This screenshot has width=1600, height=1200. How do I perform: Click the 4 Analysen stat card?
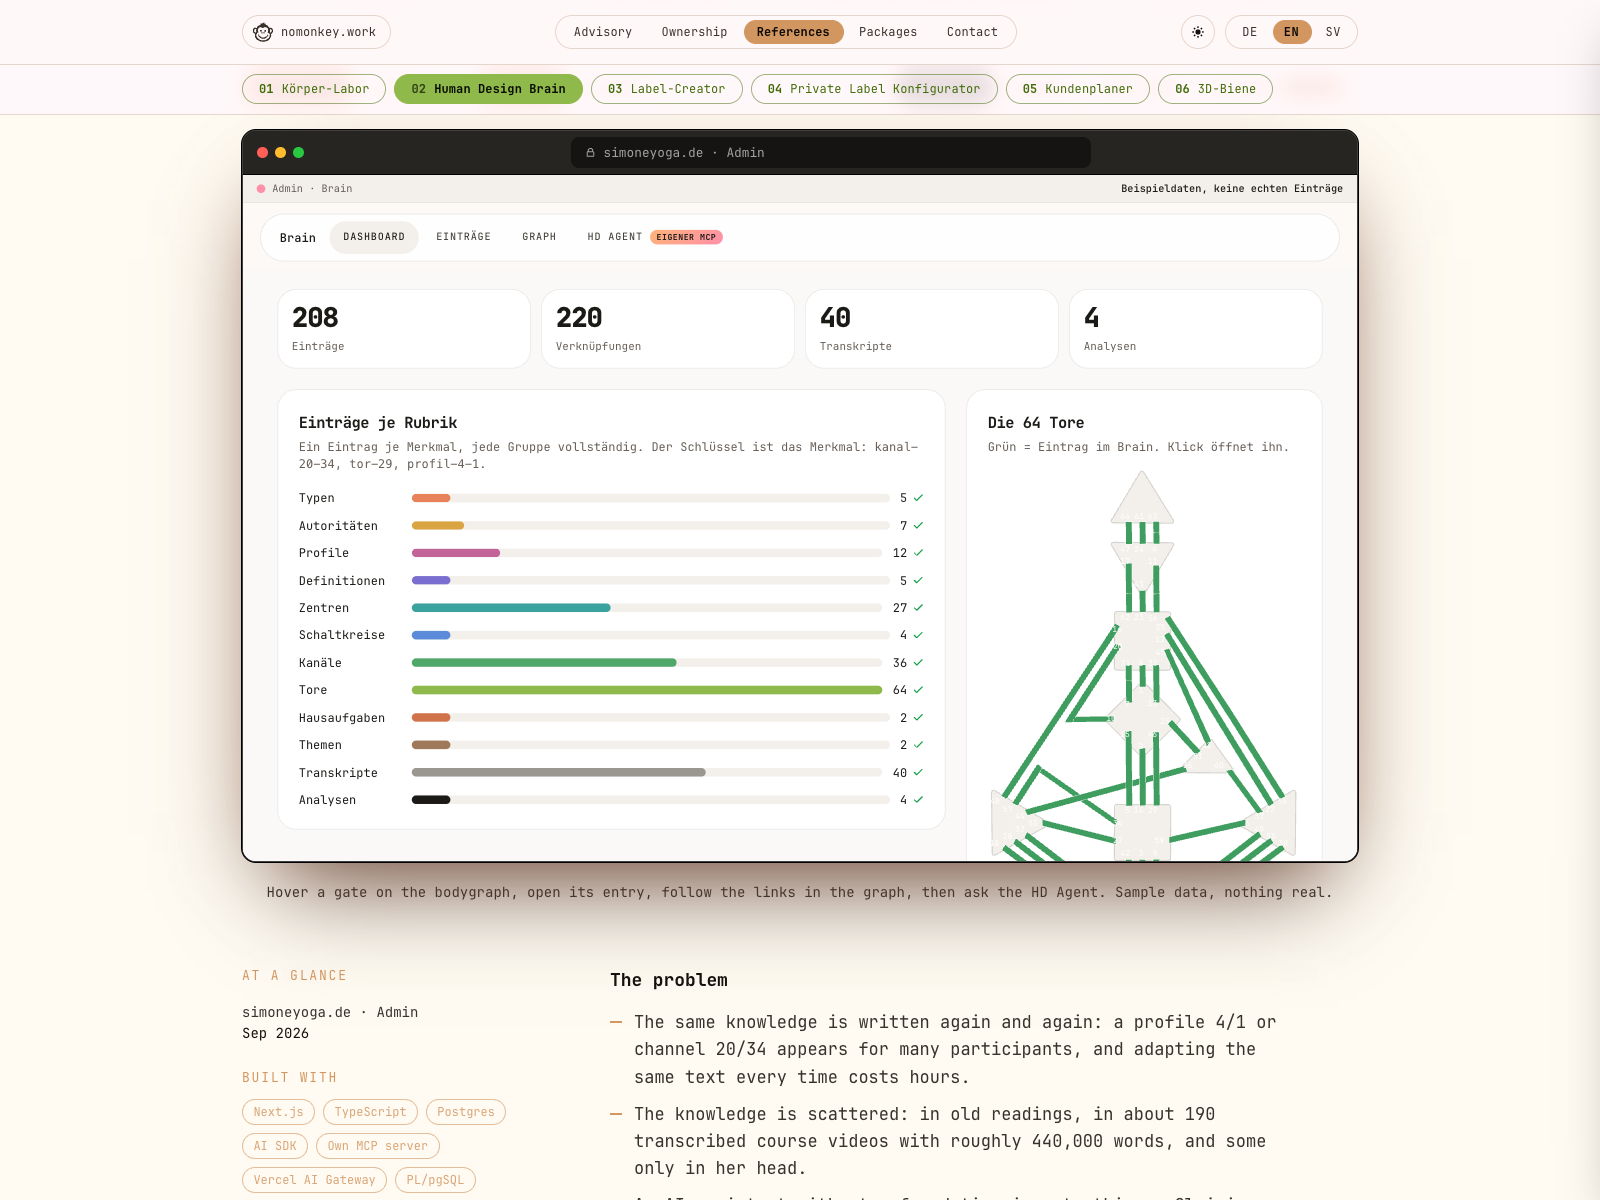(1196, 329)
